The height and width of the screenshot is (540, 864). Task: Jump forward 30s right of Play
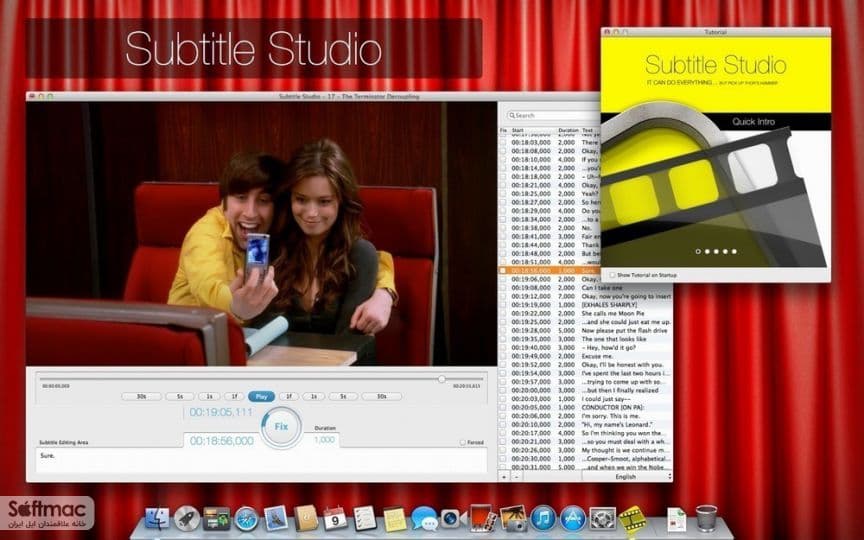pyautogui.click(x=381, y=396)
